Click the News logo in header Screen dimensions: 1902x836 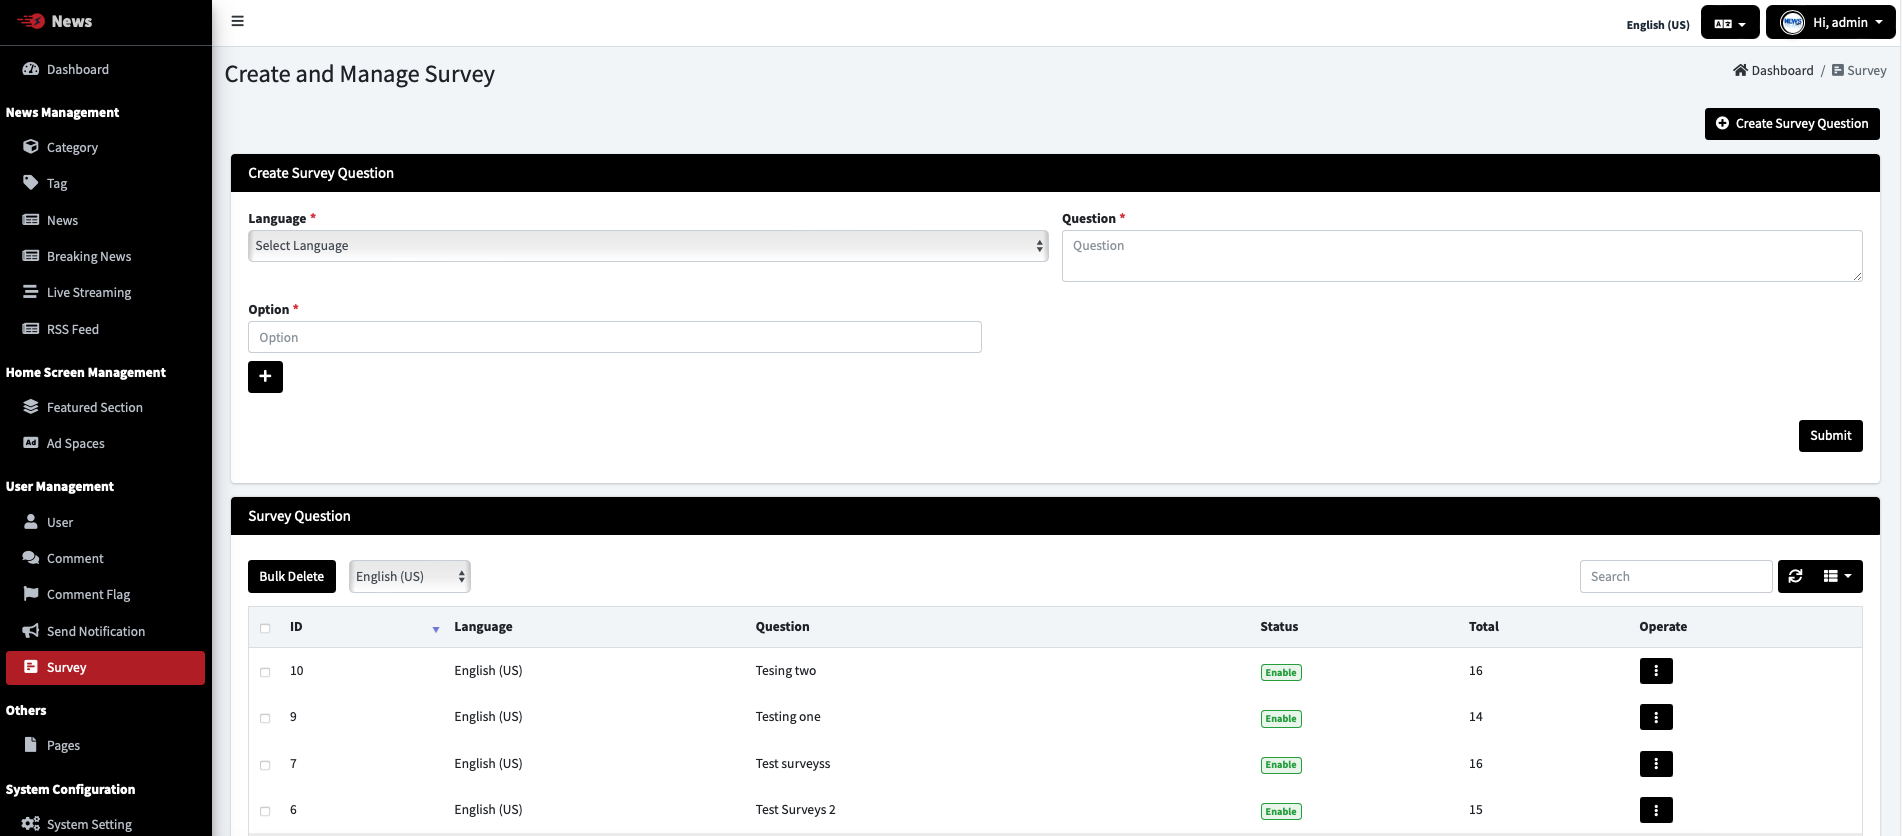55,21
